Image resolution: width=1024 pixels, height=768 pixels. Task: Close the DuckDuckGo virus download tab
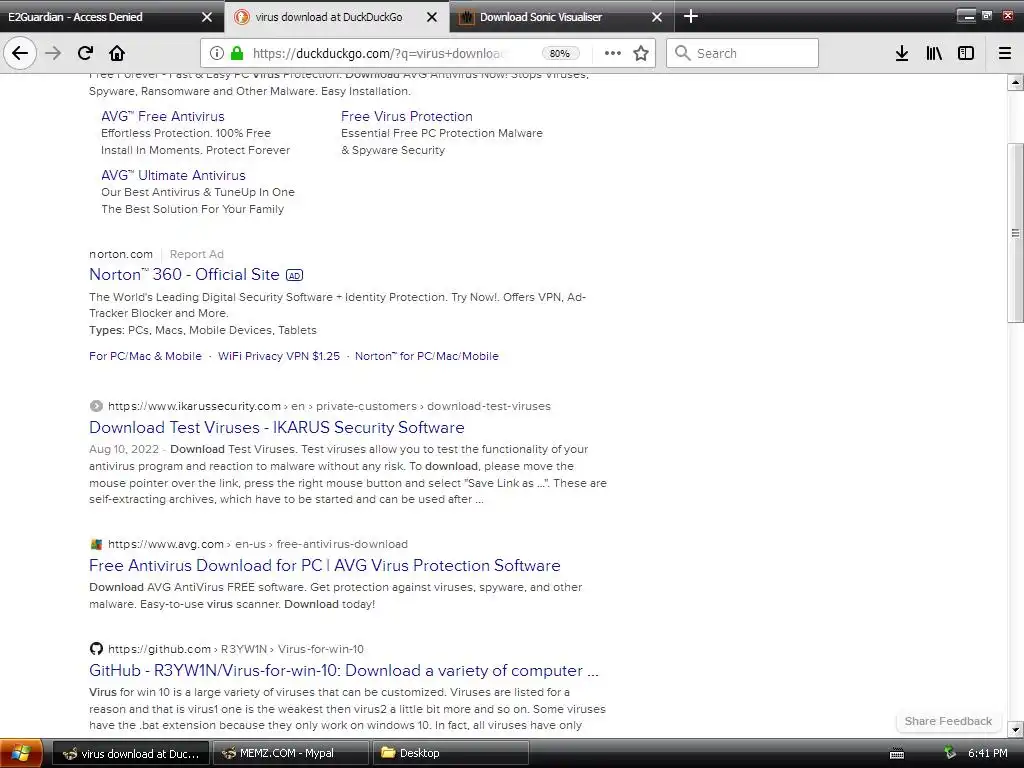pyautogui.click(x=432, y=17)
